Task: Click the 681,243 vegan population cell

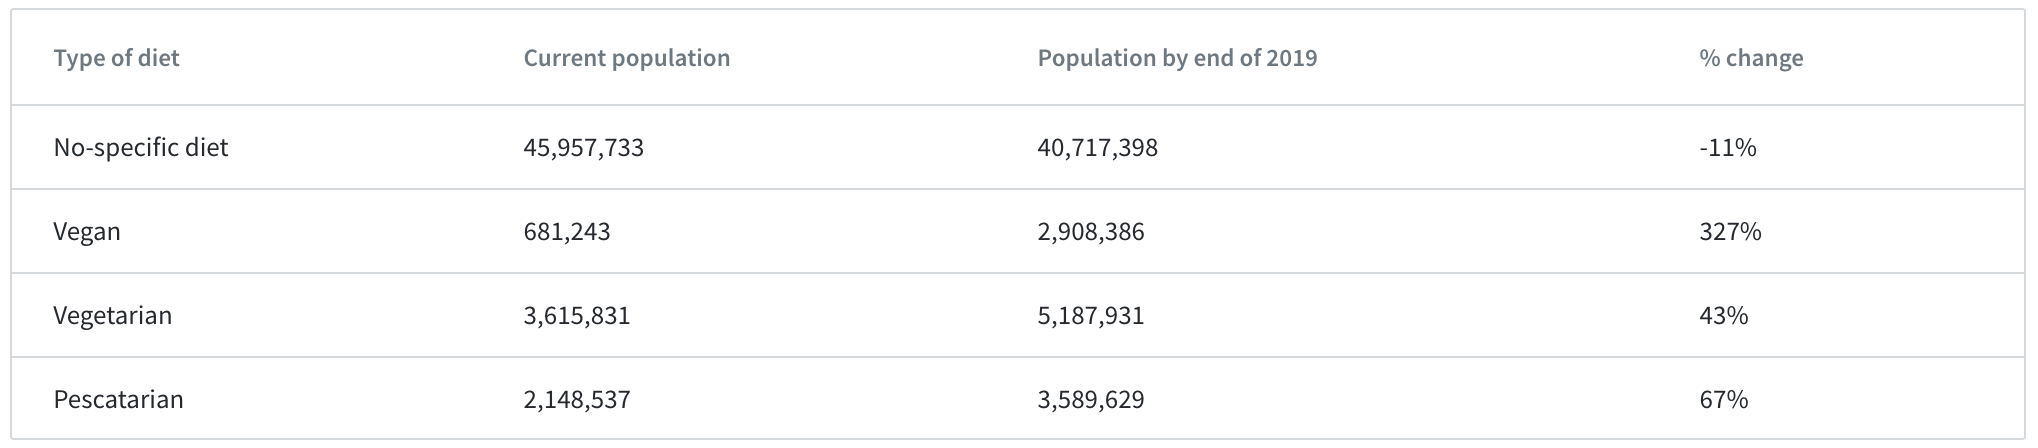Action: coord(566,232)
